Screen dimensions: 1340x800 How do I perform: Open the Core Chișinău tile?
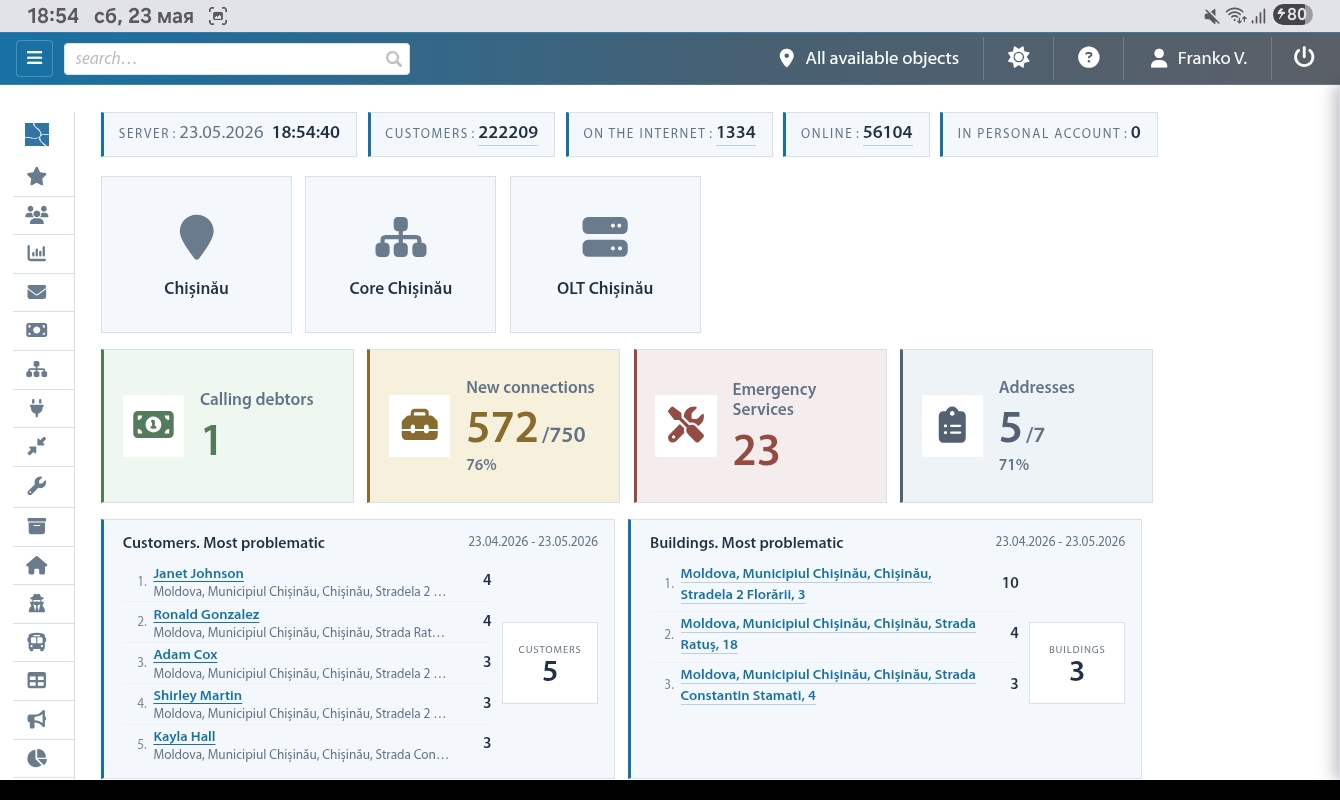(x=400, y=254)
